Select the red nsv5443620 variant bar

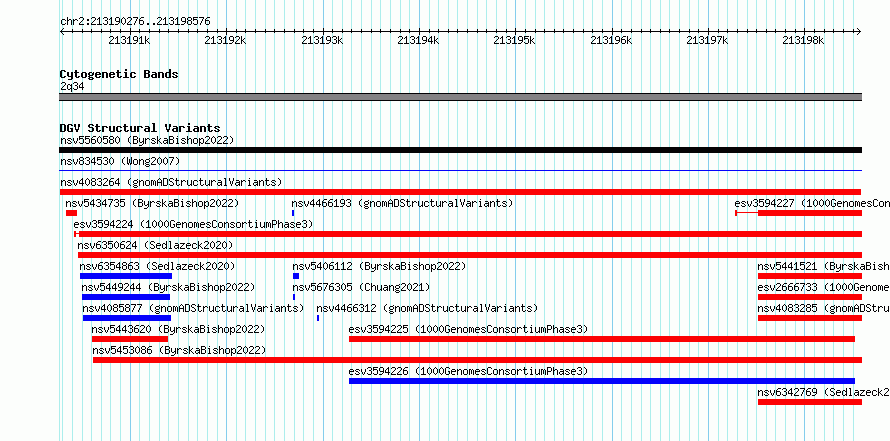coord(130,339)
